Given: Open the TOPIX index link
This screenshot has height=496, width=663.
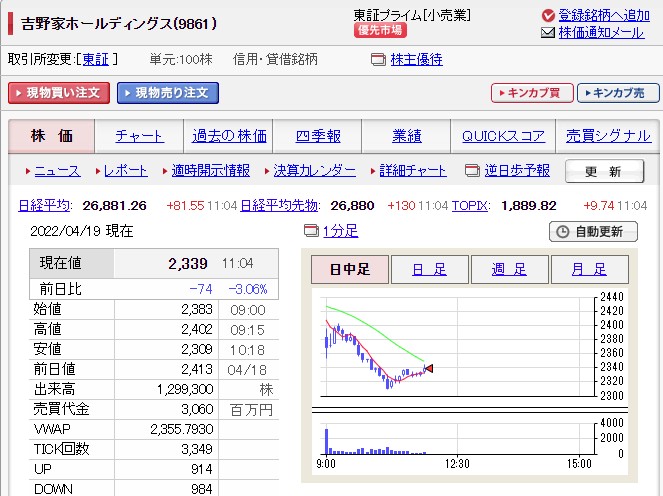Looking at the screenshot, I should coord(470,206).
